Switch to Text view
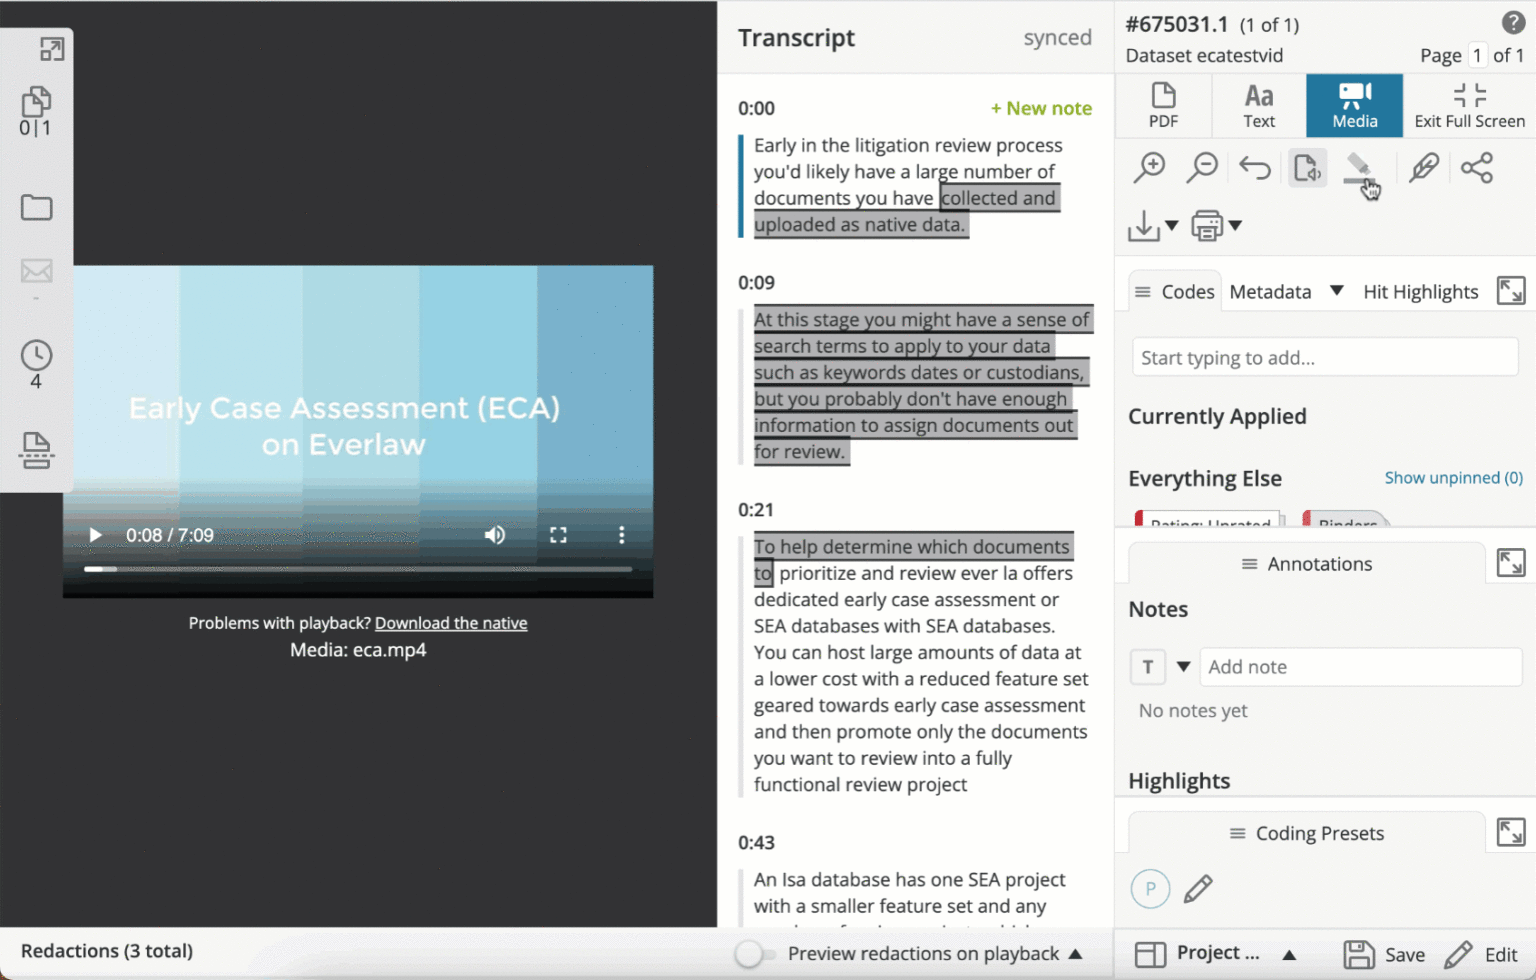 point(1259,105)
